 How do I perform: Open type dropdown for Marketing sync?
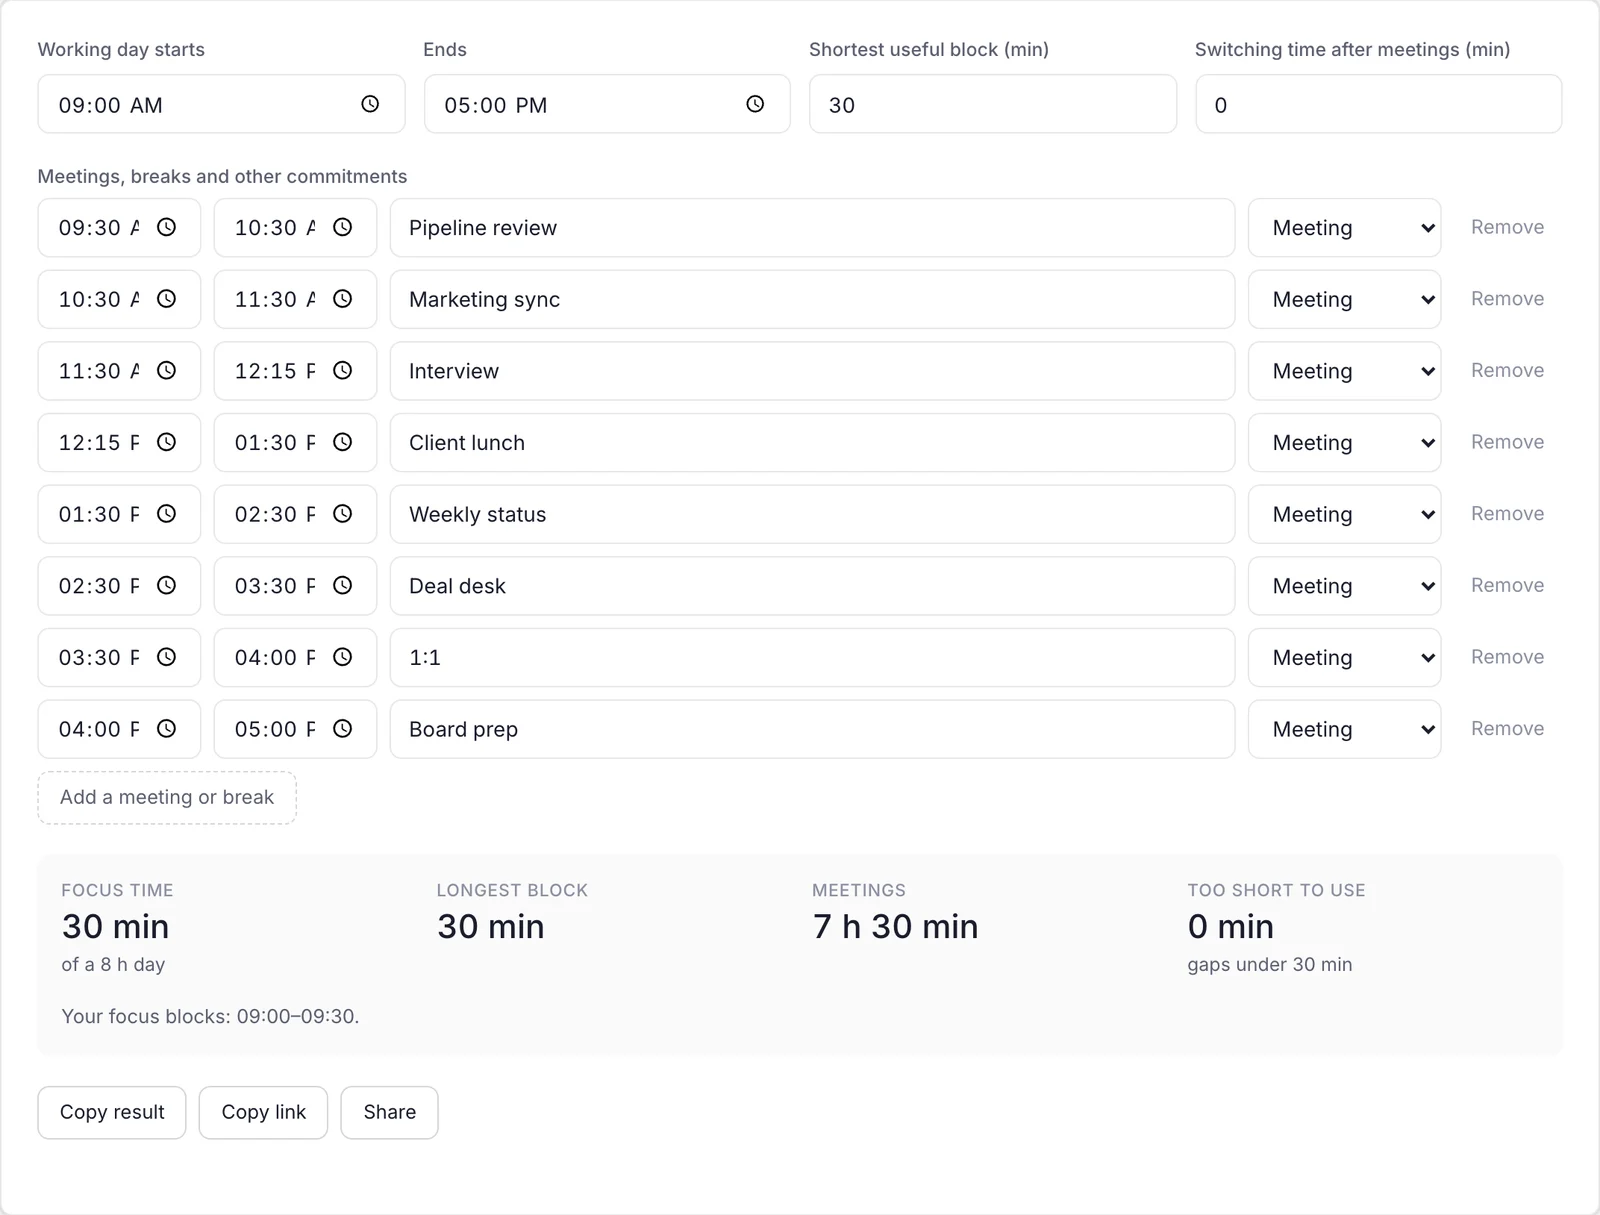point(1344,299)
